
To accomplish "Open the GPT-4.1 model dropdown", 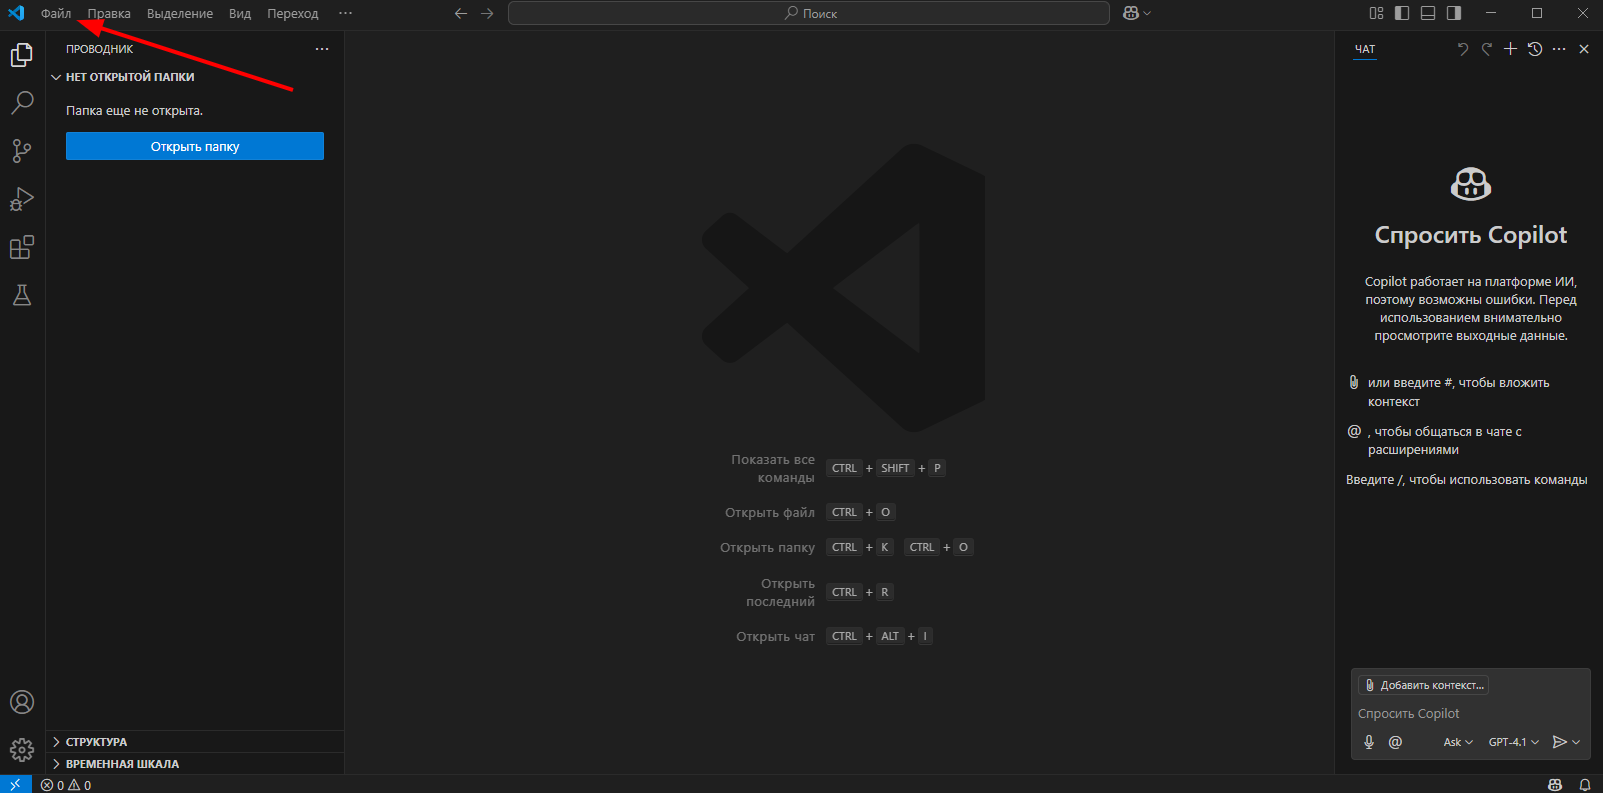I will pyautogui.click(x=1513, y=742).
